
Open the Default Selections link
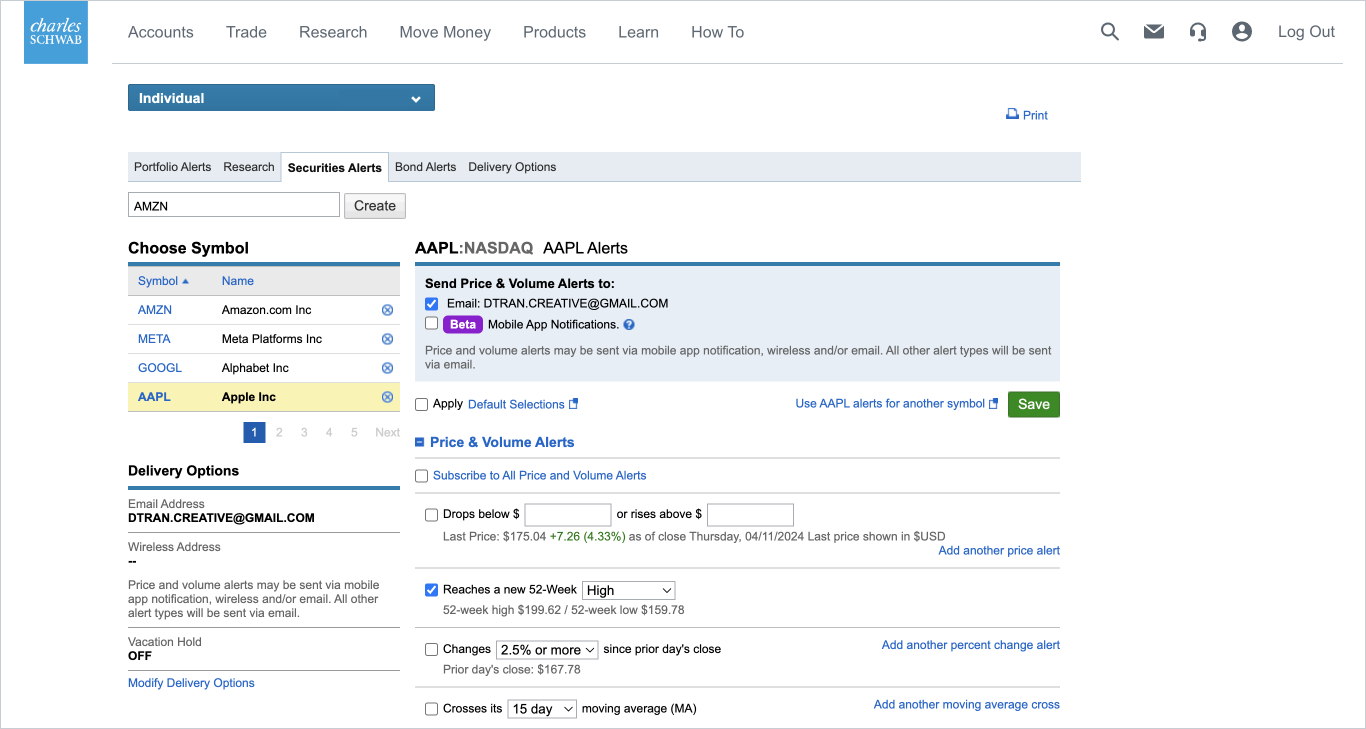click(x=516, y=405)
